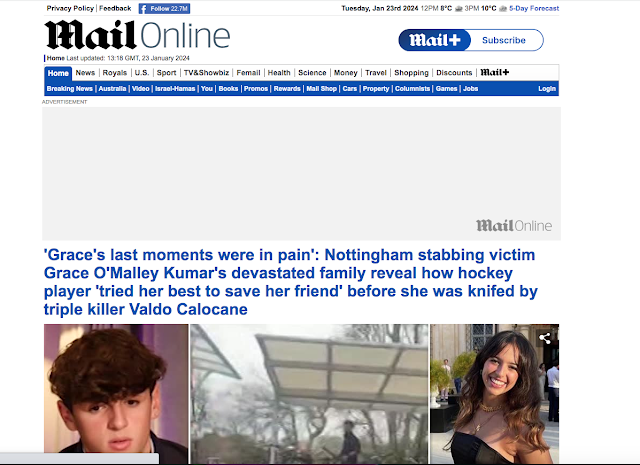Select the Home tab

tap(58, 73)
